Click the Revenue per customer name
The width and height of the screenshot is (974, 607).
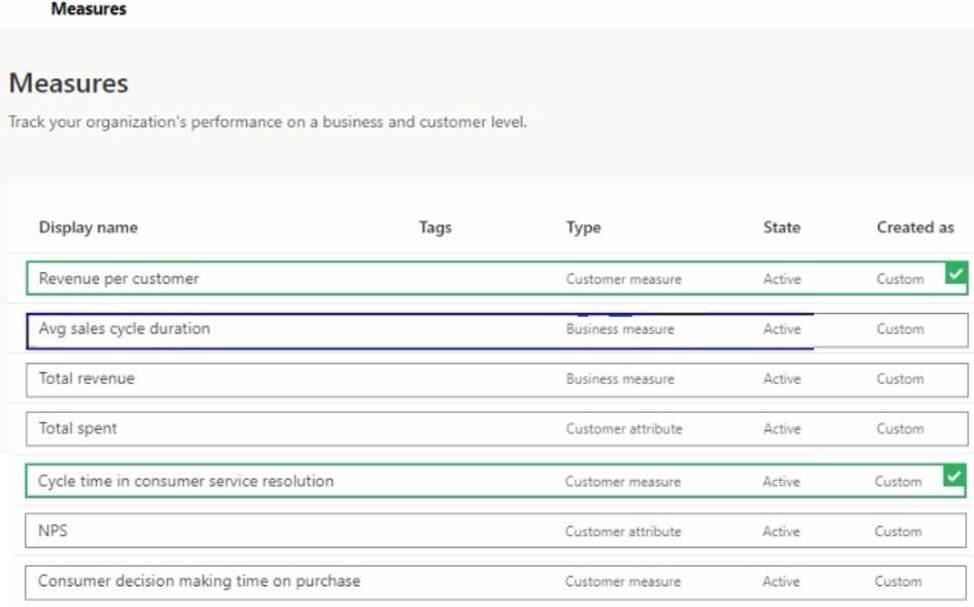(119, 278)
